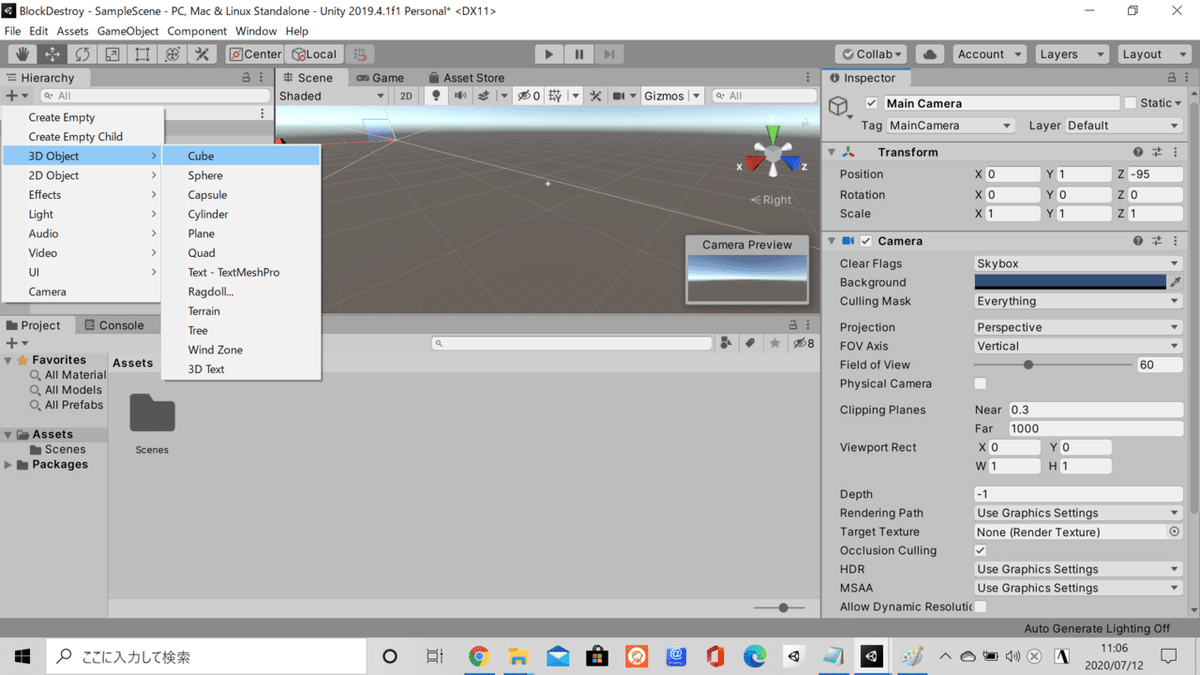This screenshot has width=1200, height=675.
Task: Choose Sphere from 3D Object submenu
Action: tap(241, 175)
